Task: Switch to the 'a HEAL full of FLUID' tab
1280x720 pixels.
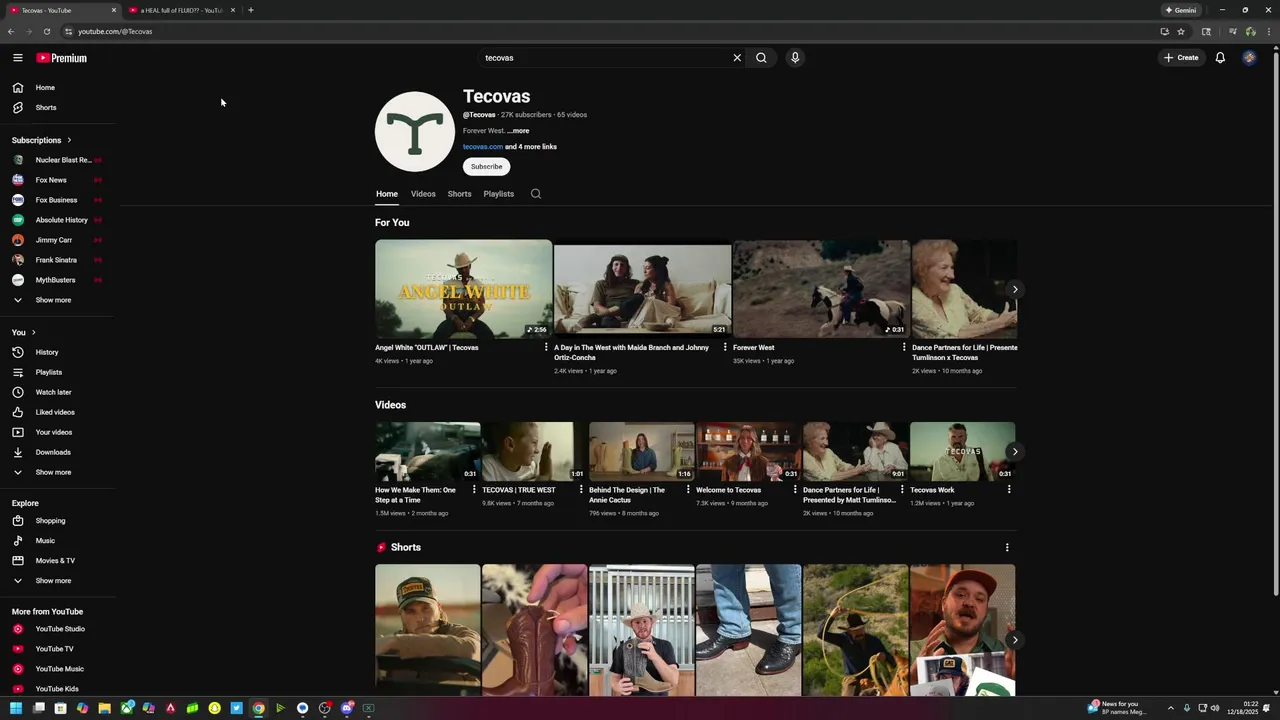Action: 180,10
